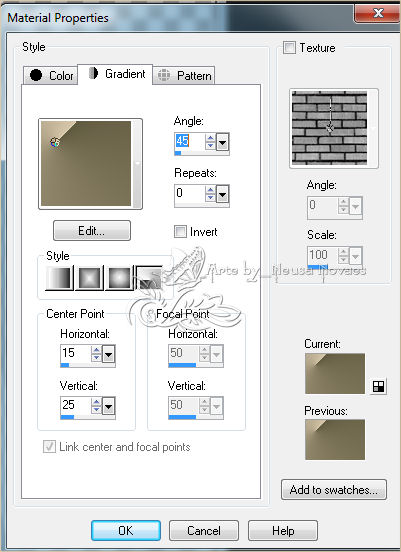Open the Texture Angle dropdown arrow
This screenshot has width=401, height=552.
coord(356,206)
